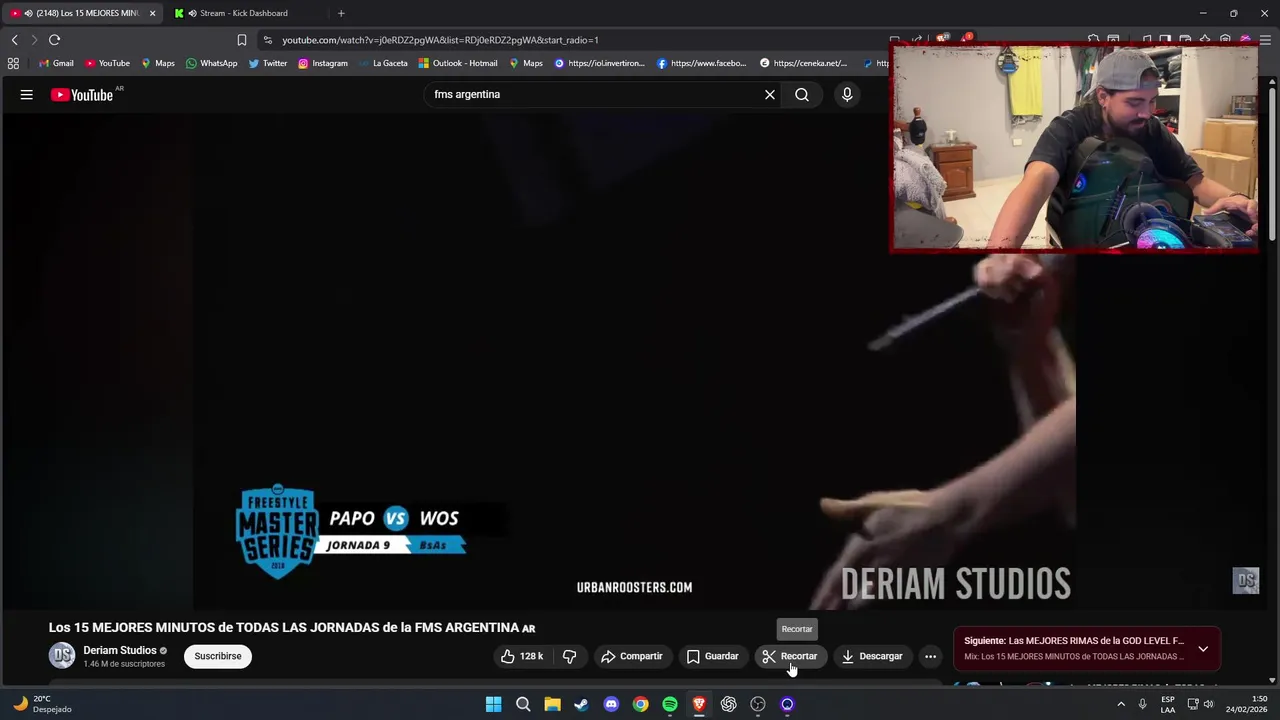Click the DS watermark in video corner
Image resolution: width=1280 pixels, height=720 pixels.
(1245, 580)
